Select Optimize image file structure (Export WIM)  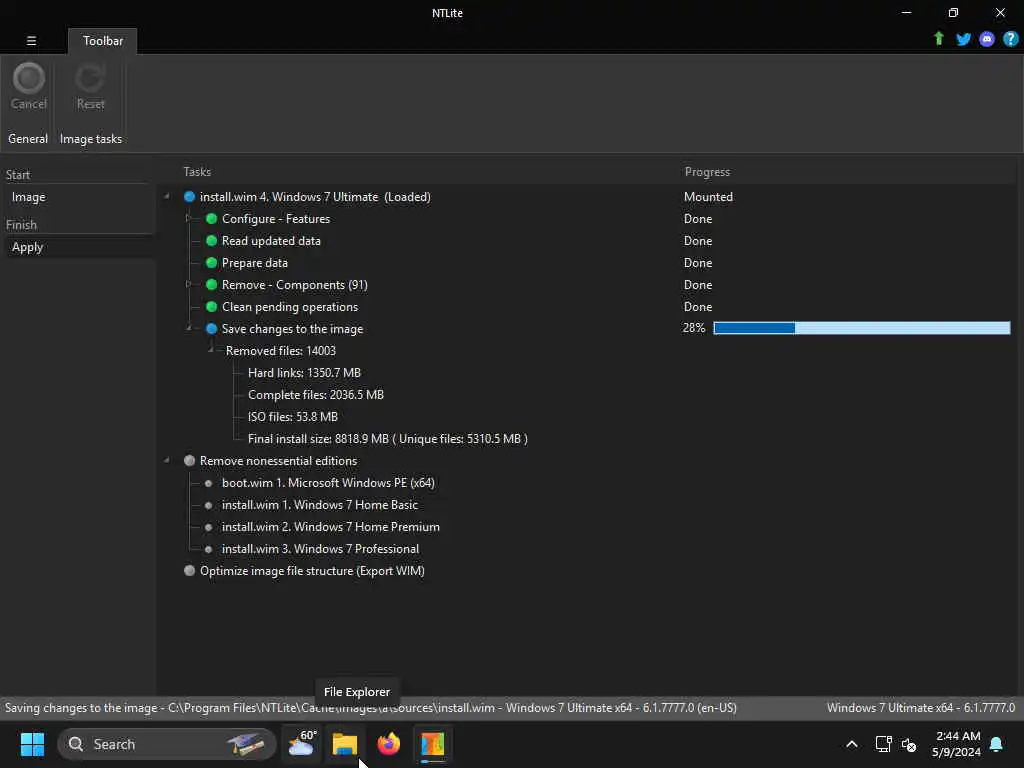click(x=312, y=571)
